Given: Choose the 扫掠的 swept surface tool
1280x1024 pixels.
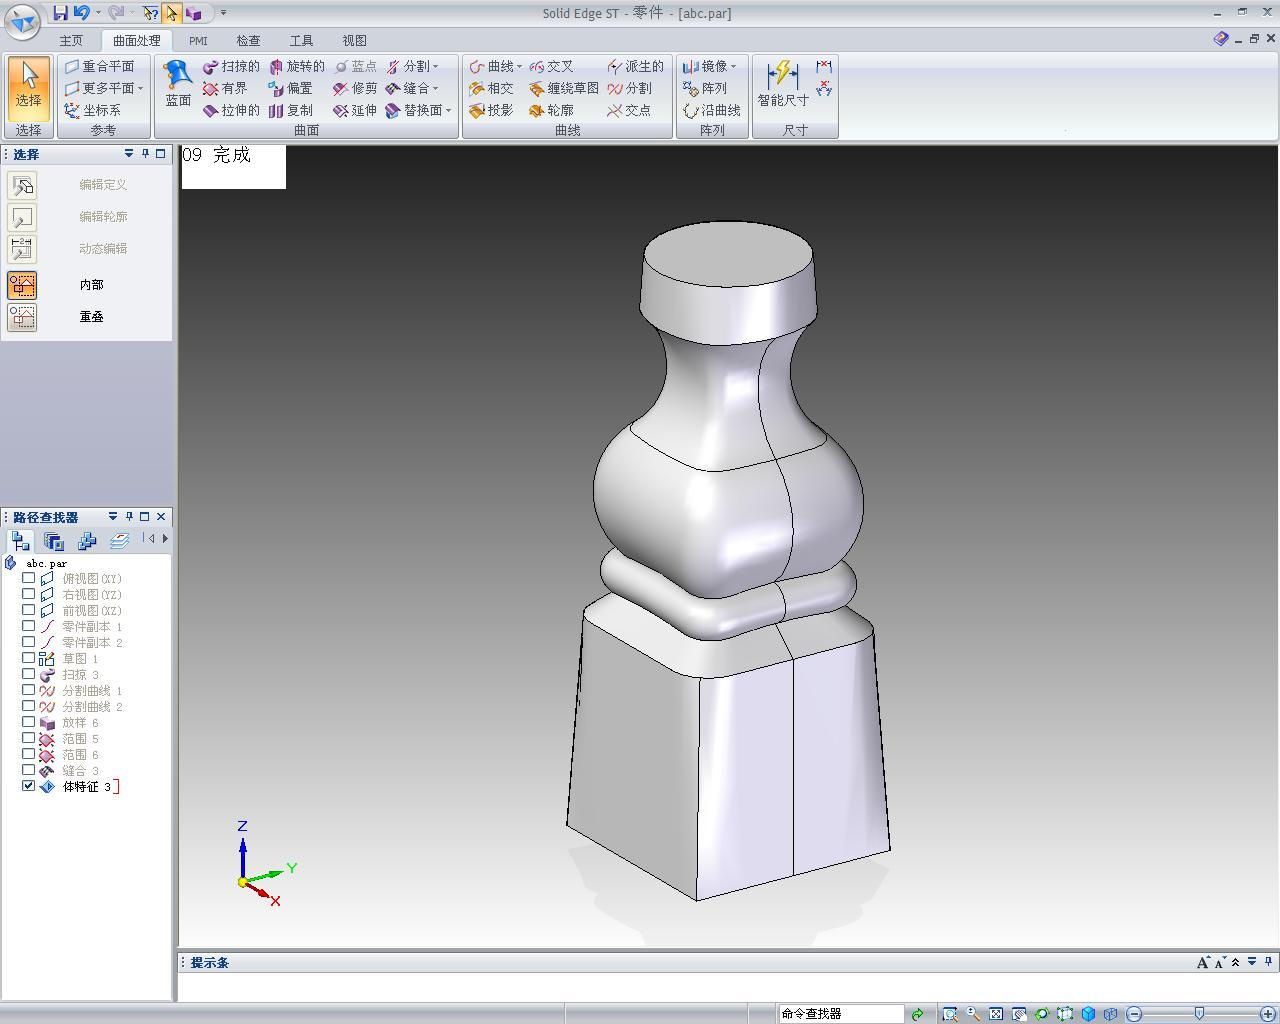Looking at the screenshot, I should click(231, 66).
